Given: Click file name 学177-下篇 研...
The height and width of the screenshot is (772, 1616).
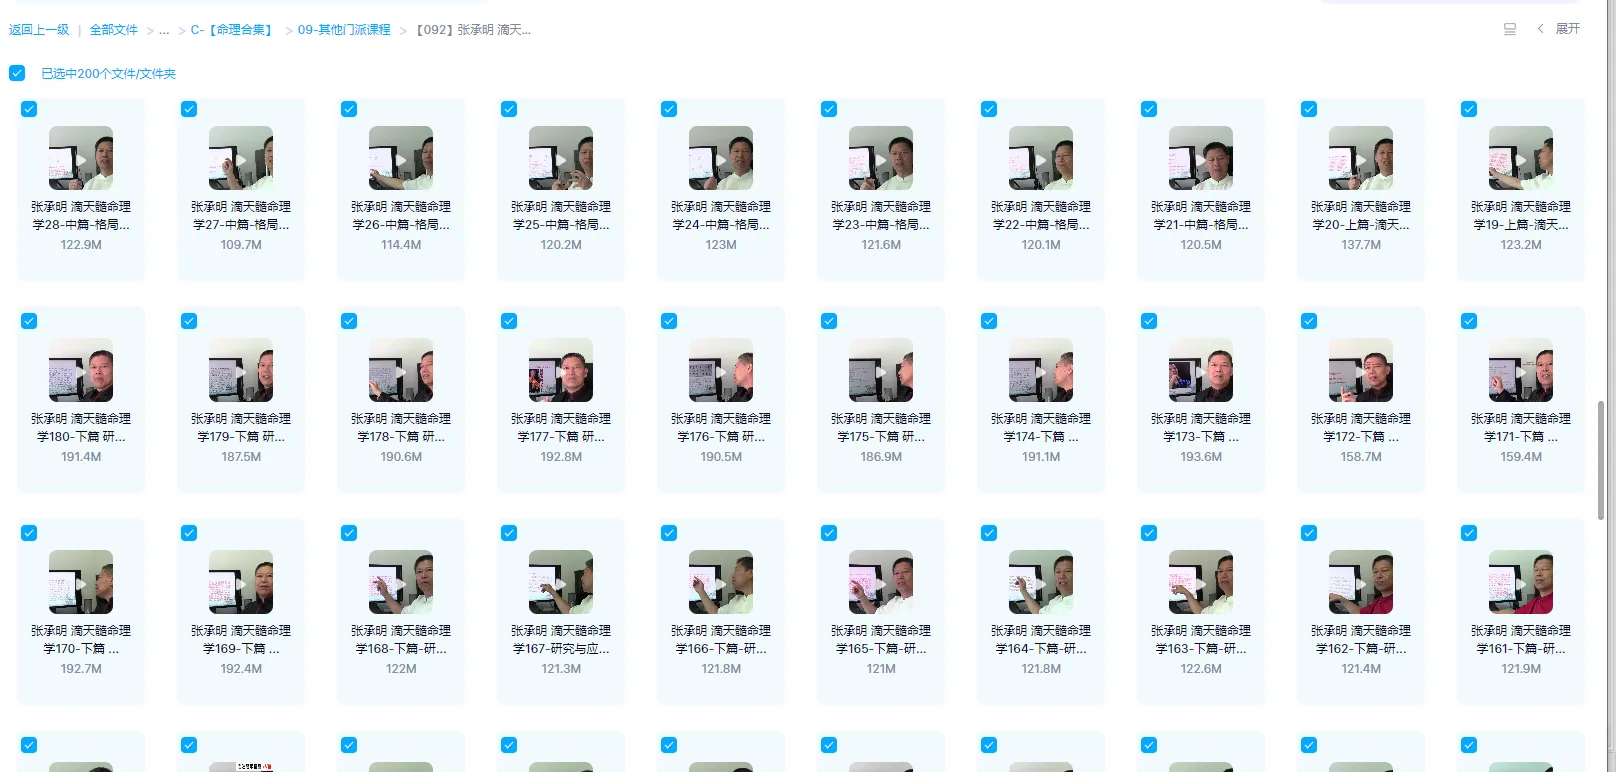Looking at the screenshot, I should click(561, 428).
